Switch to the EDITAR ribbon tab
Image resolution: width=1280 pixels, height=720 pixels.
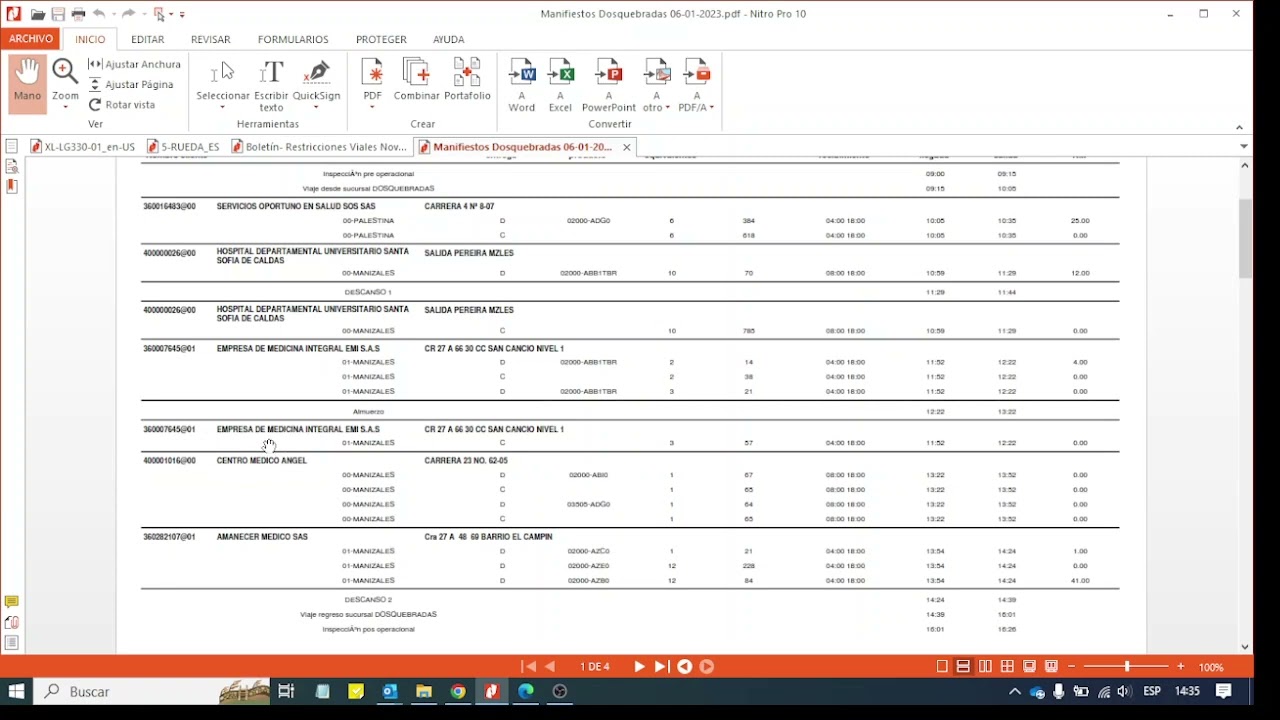coord(147,39)
